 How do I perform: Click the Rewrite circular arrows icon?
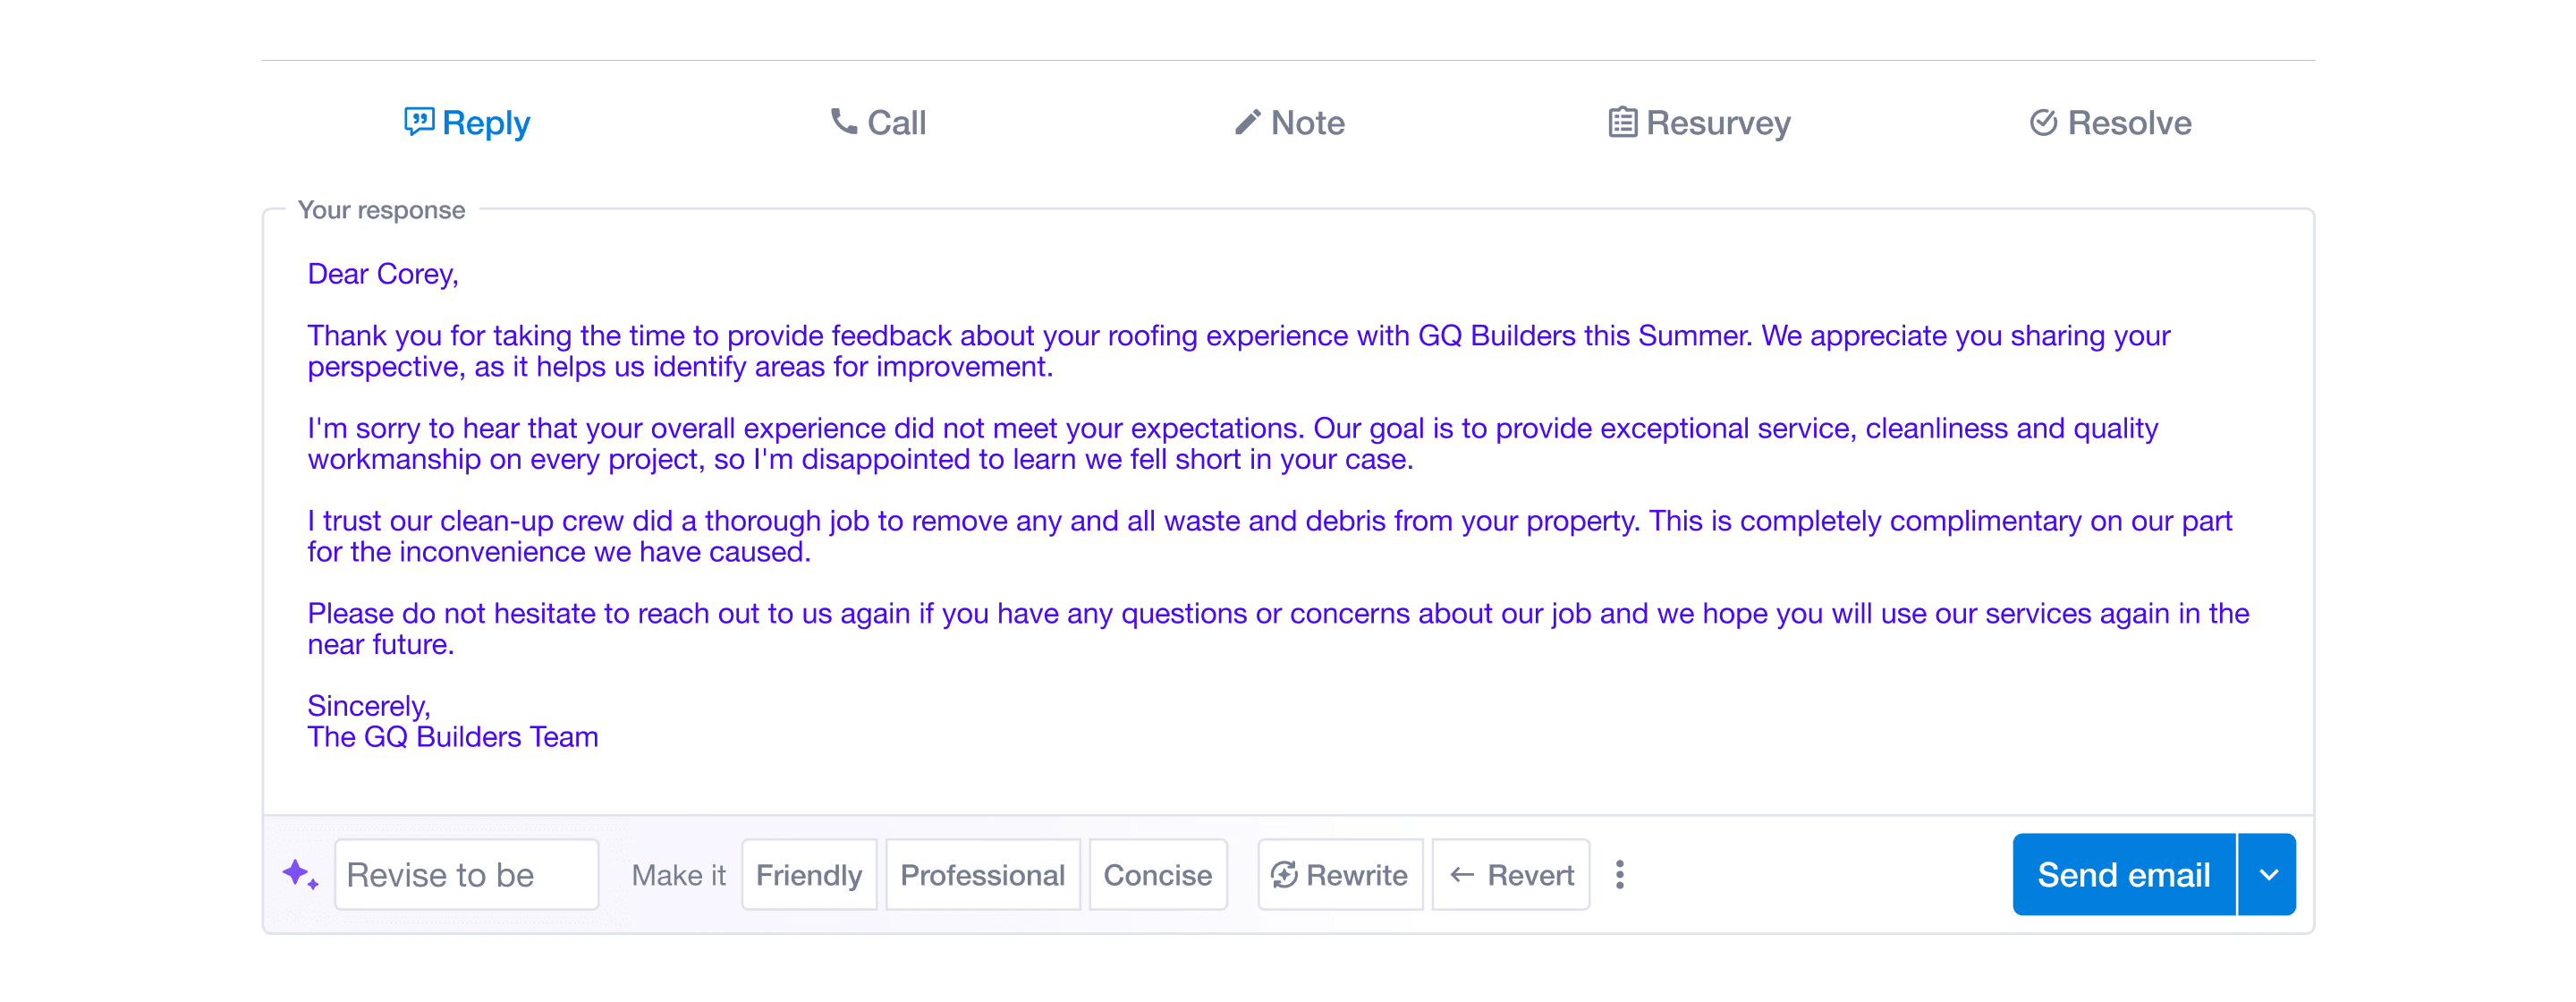pyautogui.click(x=1284, y=875)
